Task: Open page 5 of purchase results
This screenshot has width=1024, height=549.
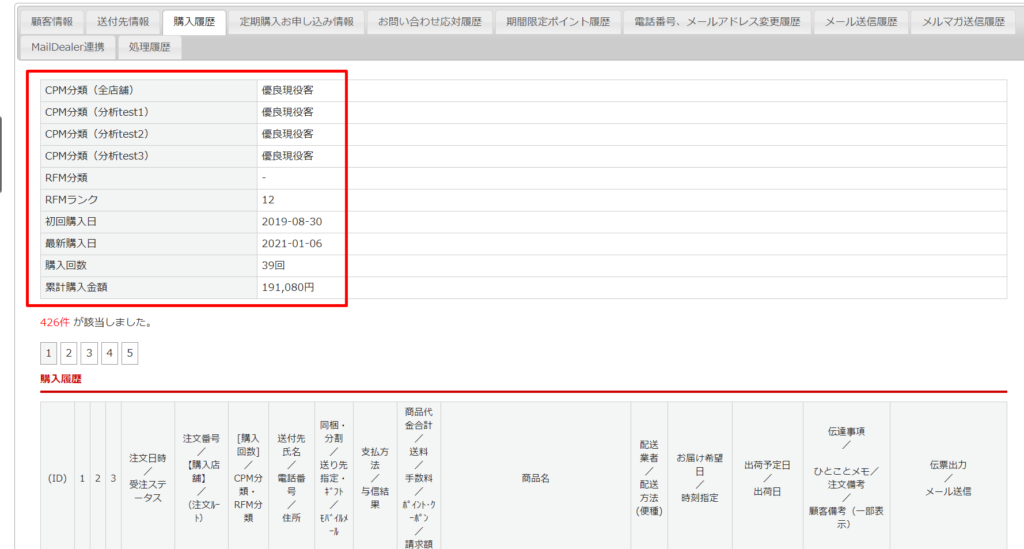Action: (129, 353)
